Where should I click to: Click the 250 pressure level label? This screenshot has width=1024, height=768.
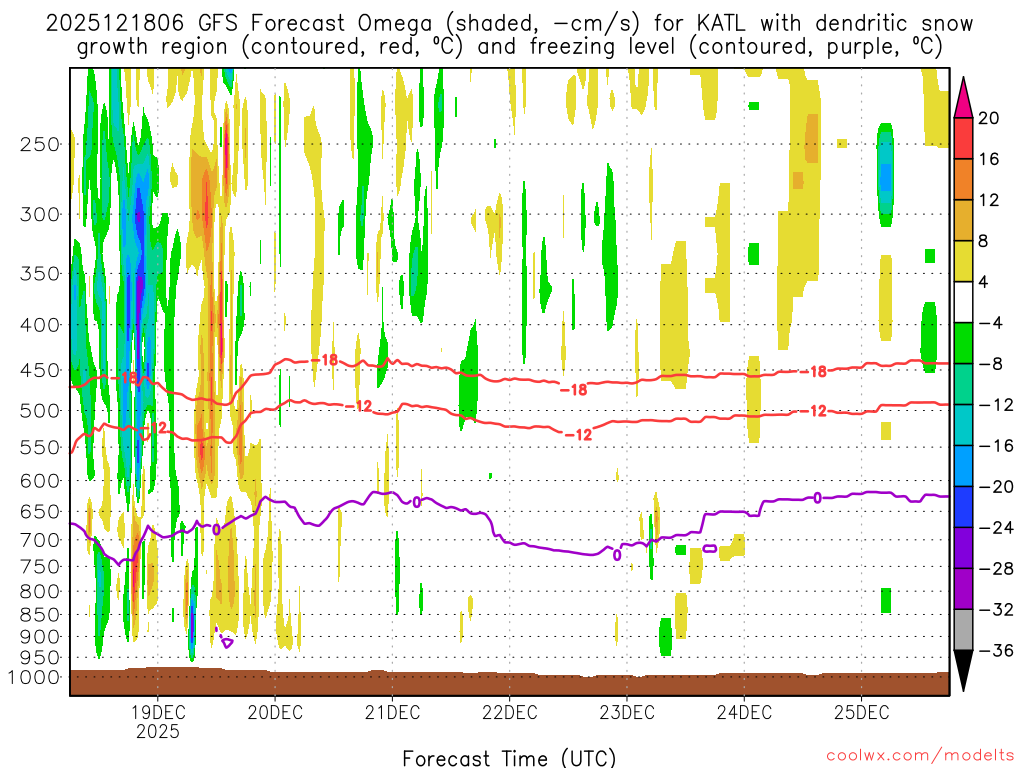point(39,144)
